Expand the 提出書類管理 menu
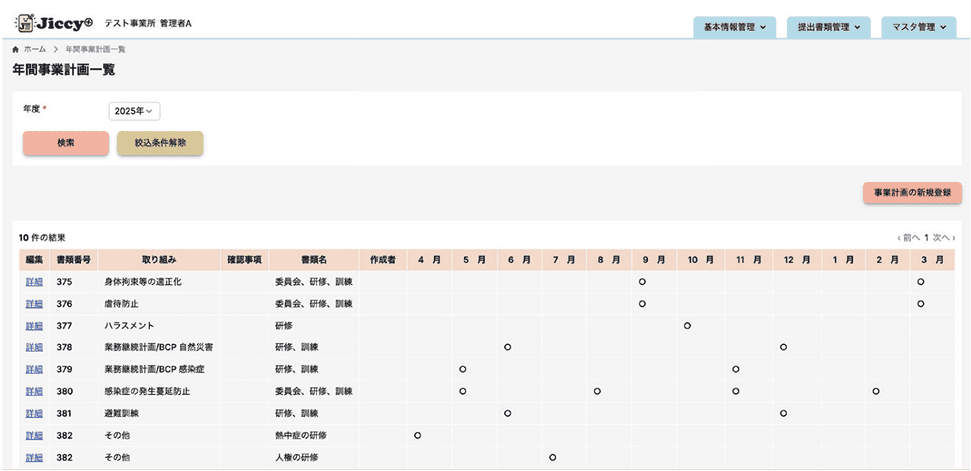Screen dimensions: 971x471 point(828,28)
